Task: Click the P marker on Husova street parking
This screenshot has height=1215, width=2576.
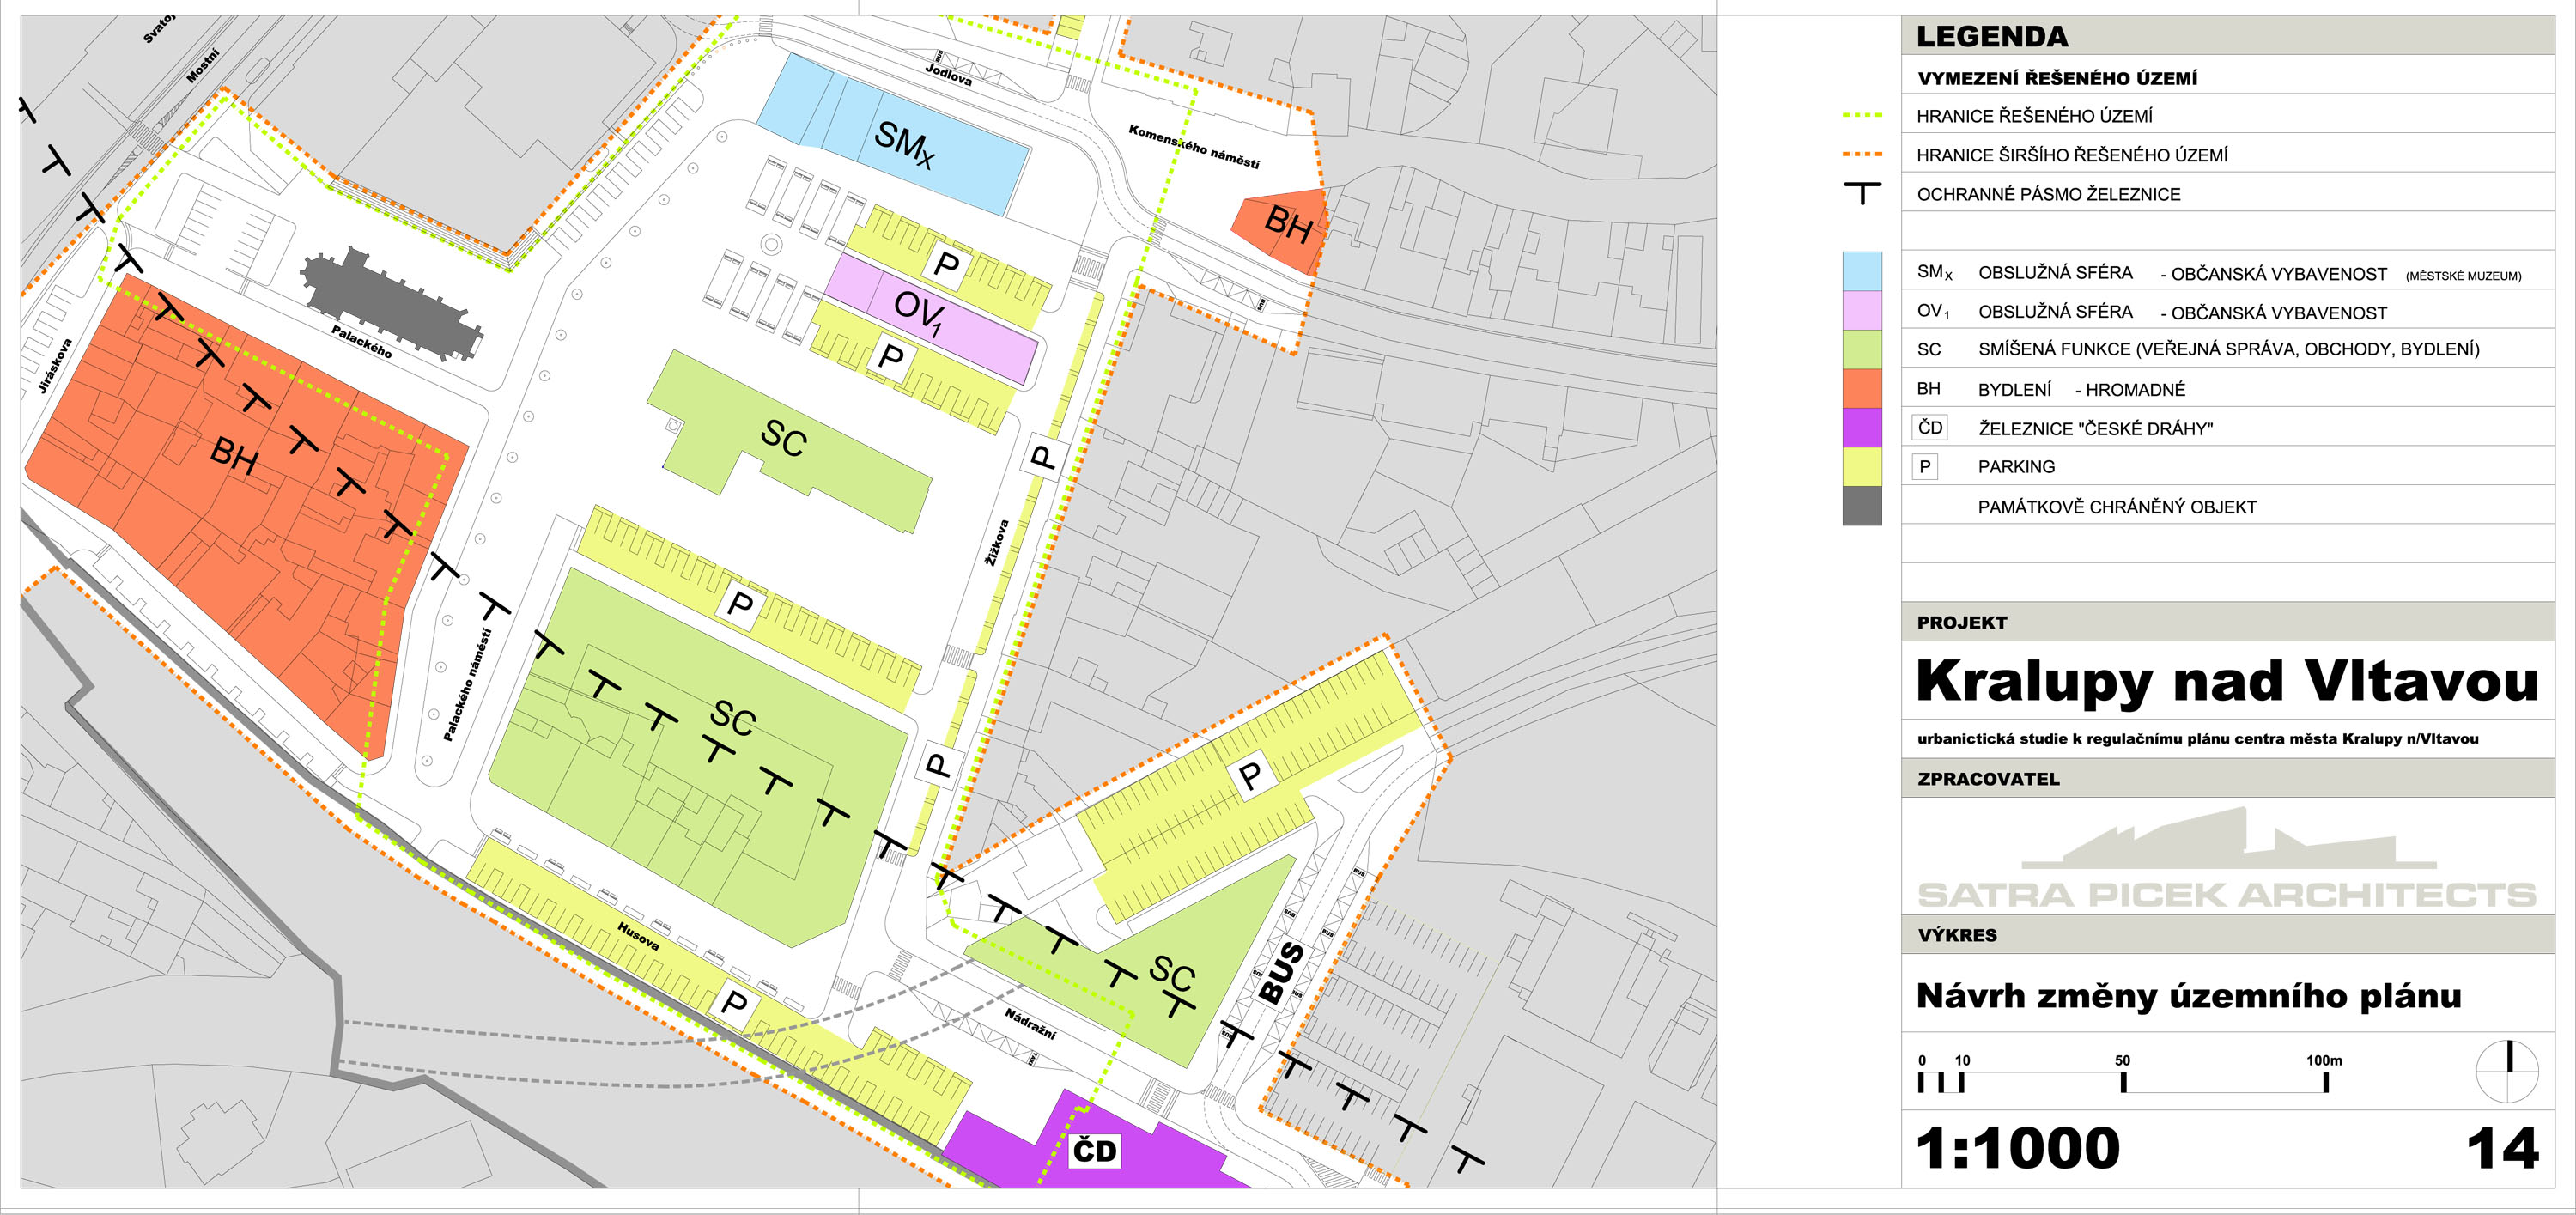Action: pyautogui.click(x=734, y=1002)
